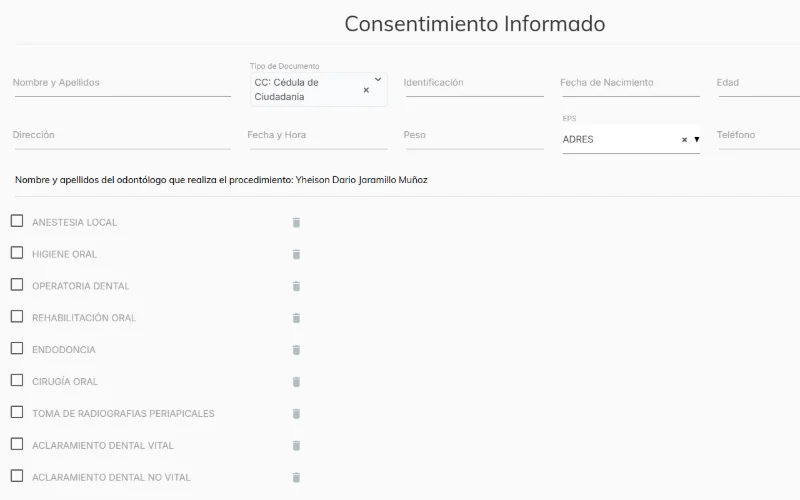This screenshot has height=500, width=800.
Task: Clear the Tipo de Documento selection with X
Action: coord(366,90)
